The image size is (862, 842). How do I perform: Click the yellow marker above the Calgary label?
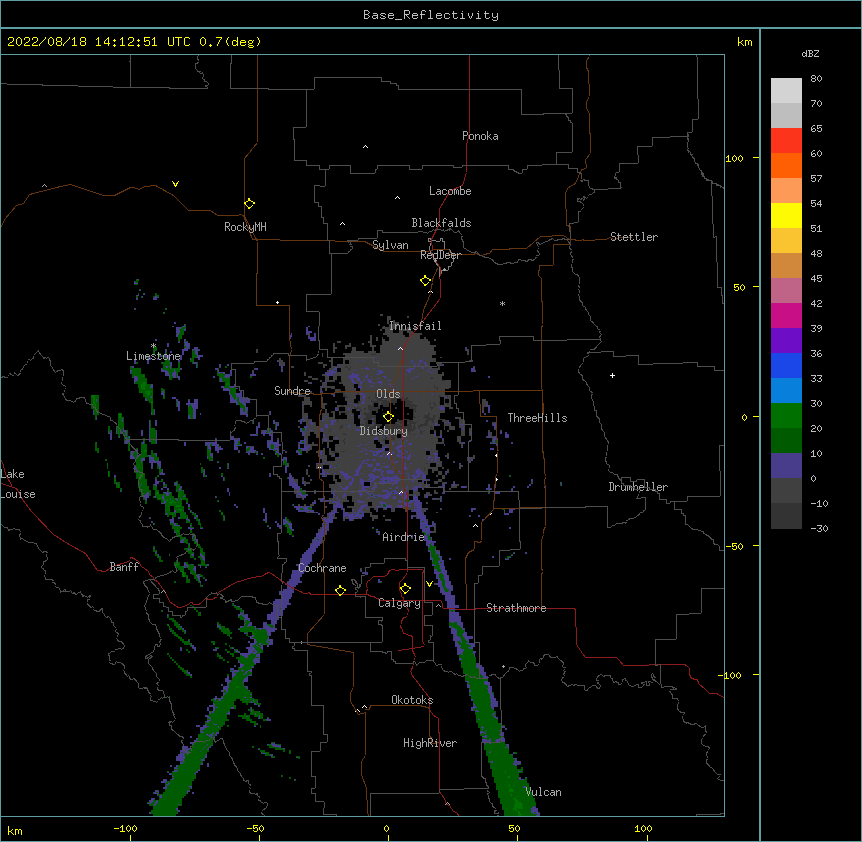click(x=405, y=589)
